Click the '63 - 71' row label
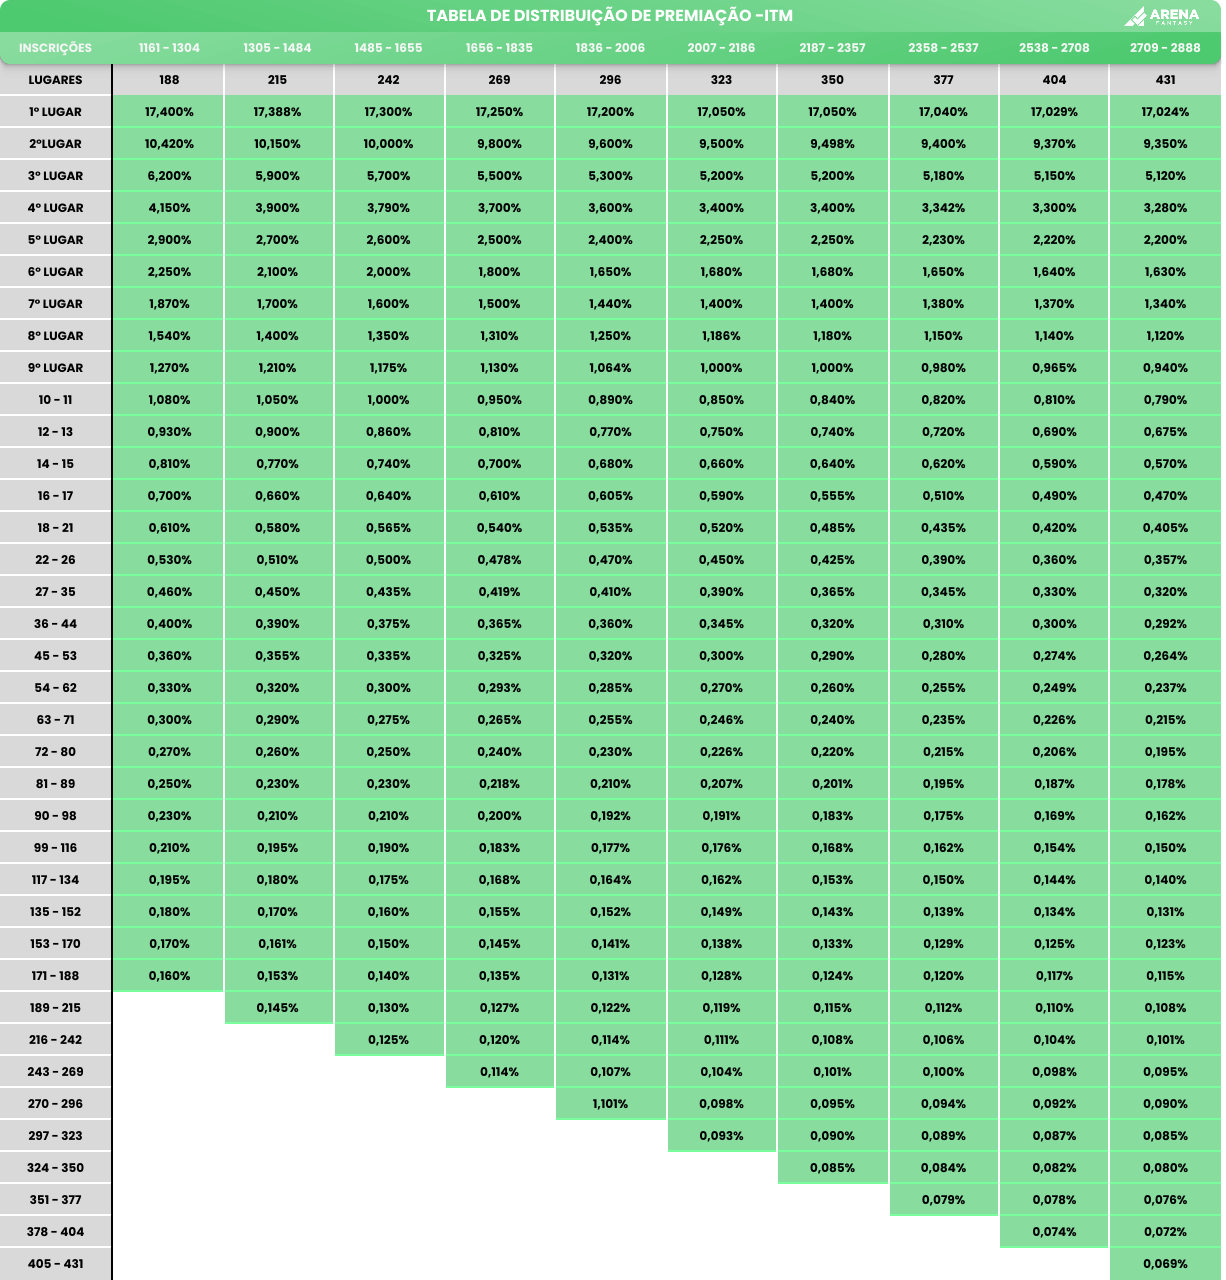The width and height of the screenshot is (1226, 1280). [x=55, y=720]
